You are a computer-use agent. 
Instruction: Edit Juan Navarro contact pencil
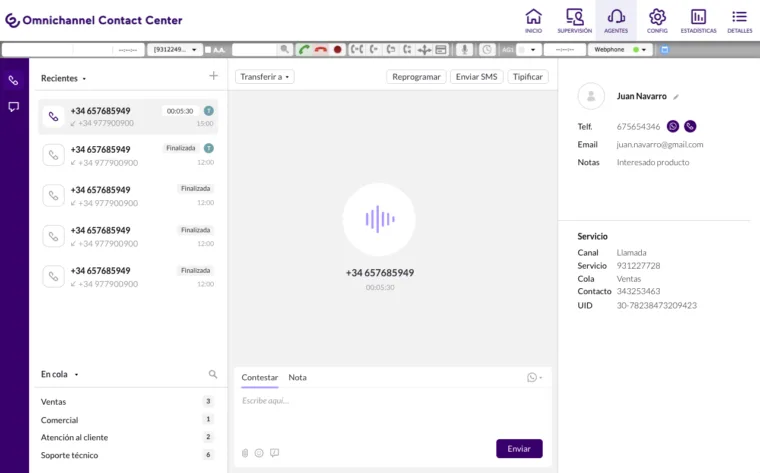676,97
